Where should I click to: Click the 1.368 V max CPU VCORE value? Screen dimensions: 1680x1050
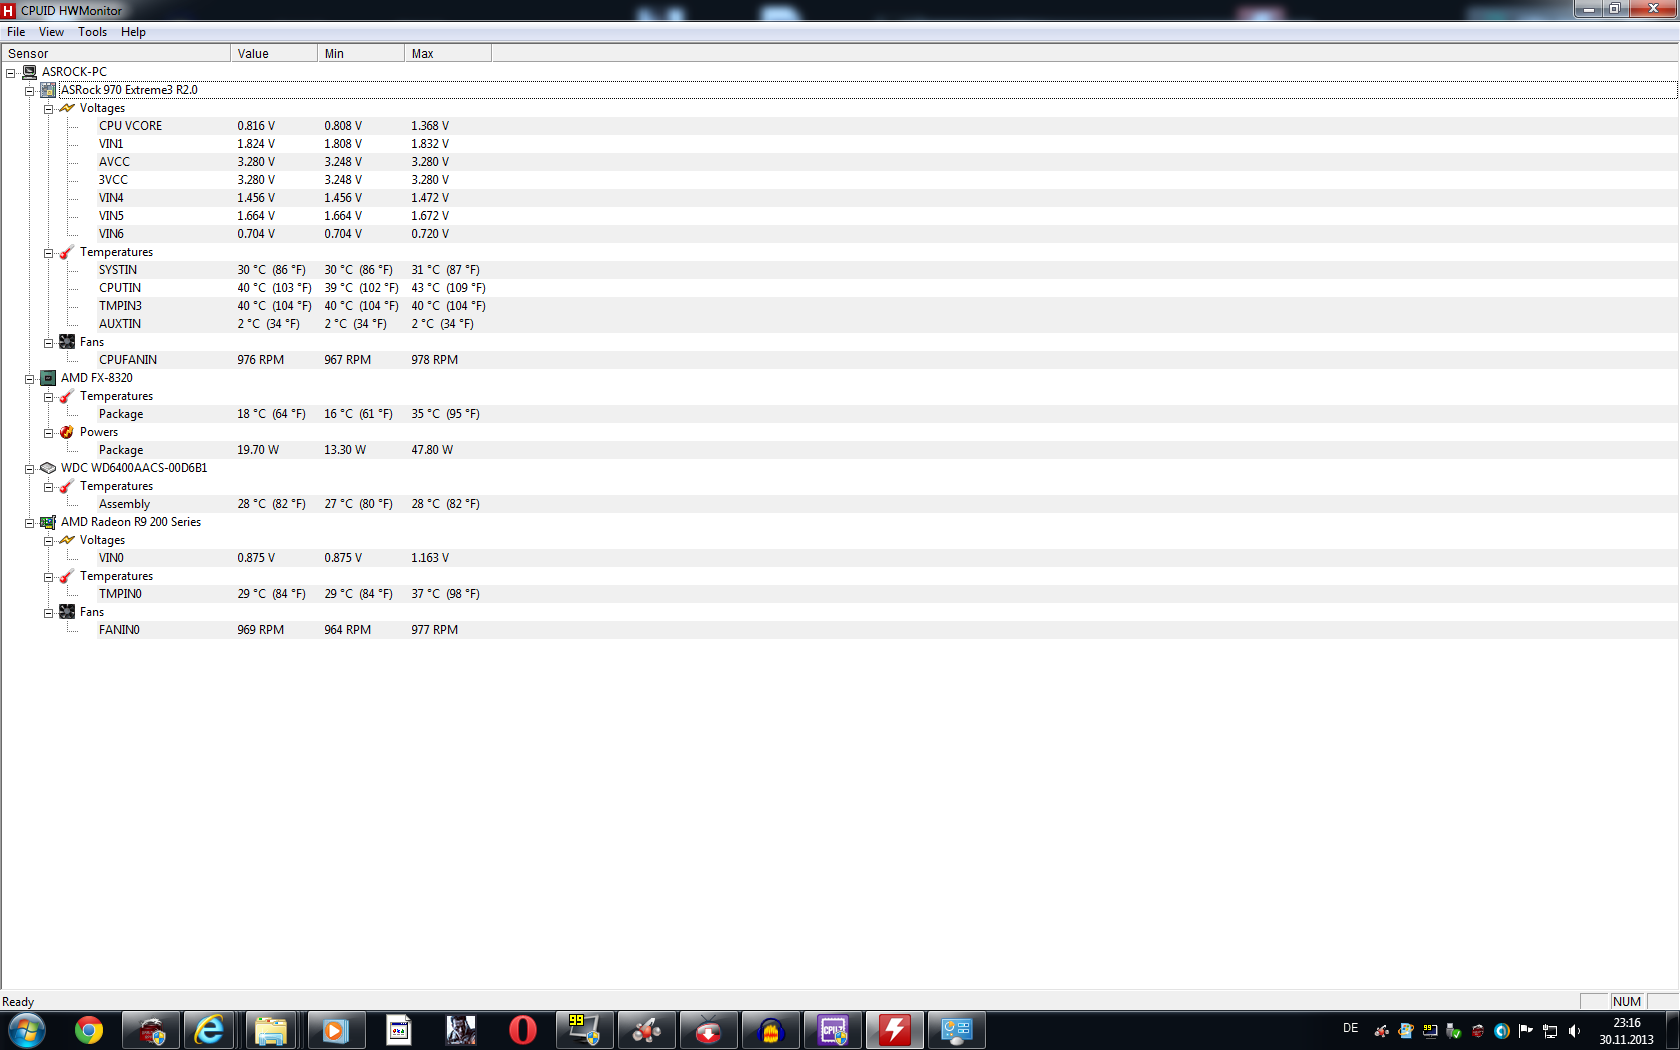(x=430, y=126)
